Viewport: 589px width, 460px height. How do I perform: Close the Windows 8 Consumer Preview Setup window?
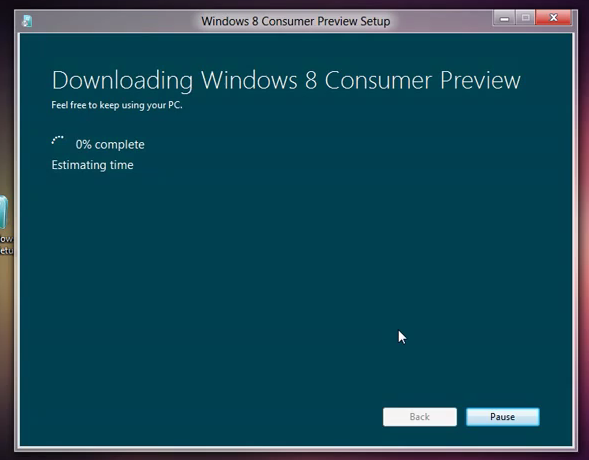[553, 18]
